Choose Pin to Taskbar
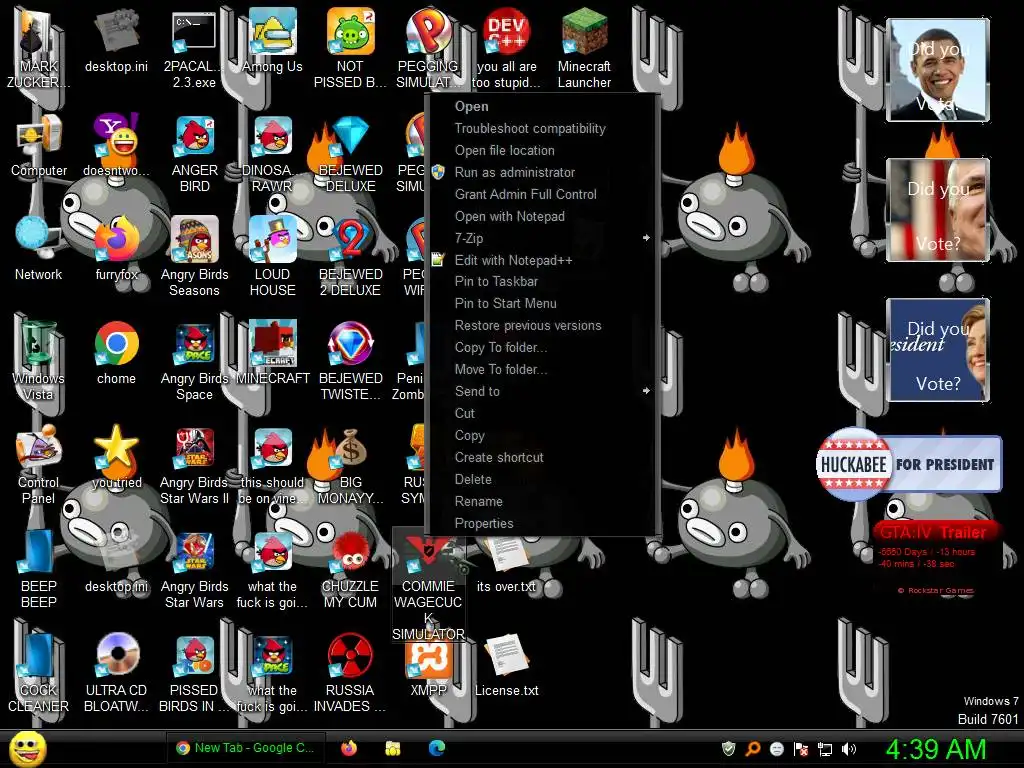This screenshot has height=768, width=1024. tap(542, 281)
